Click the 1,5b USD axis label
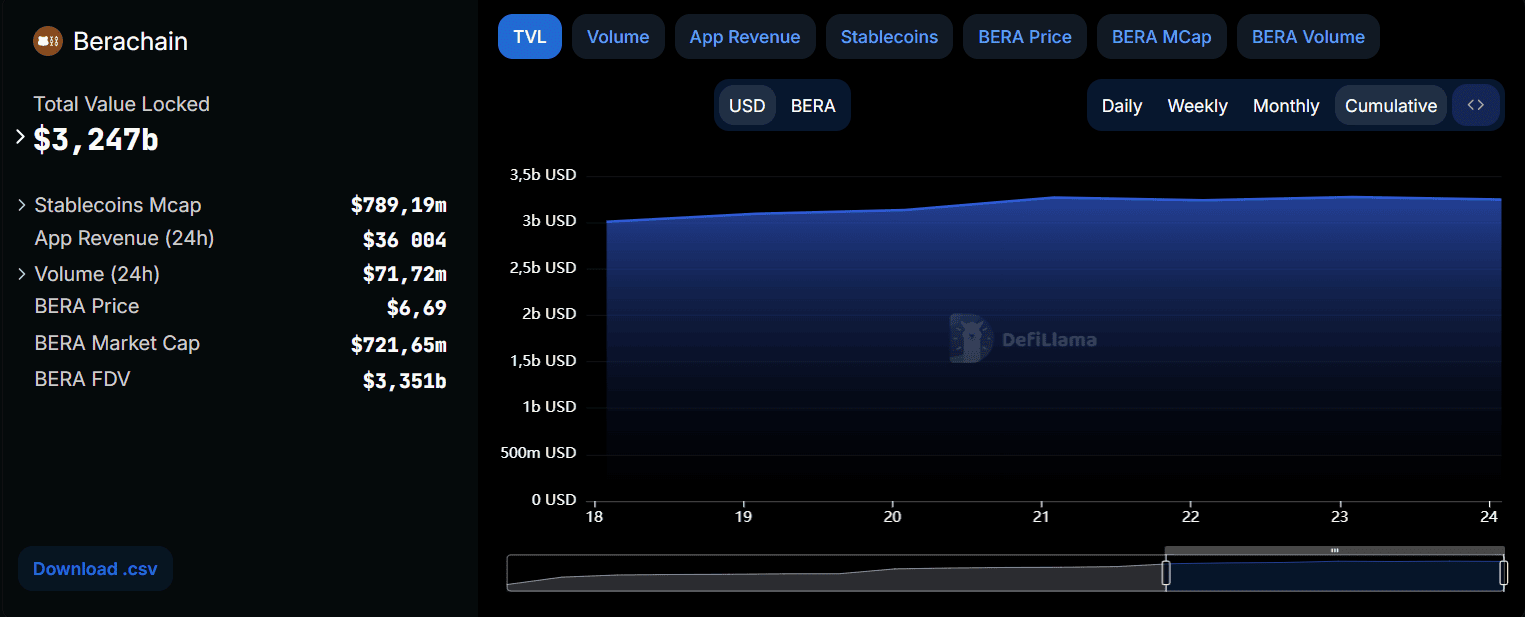The image size is (1525, 617). [543, 361]
